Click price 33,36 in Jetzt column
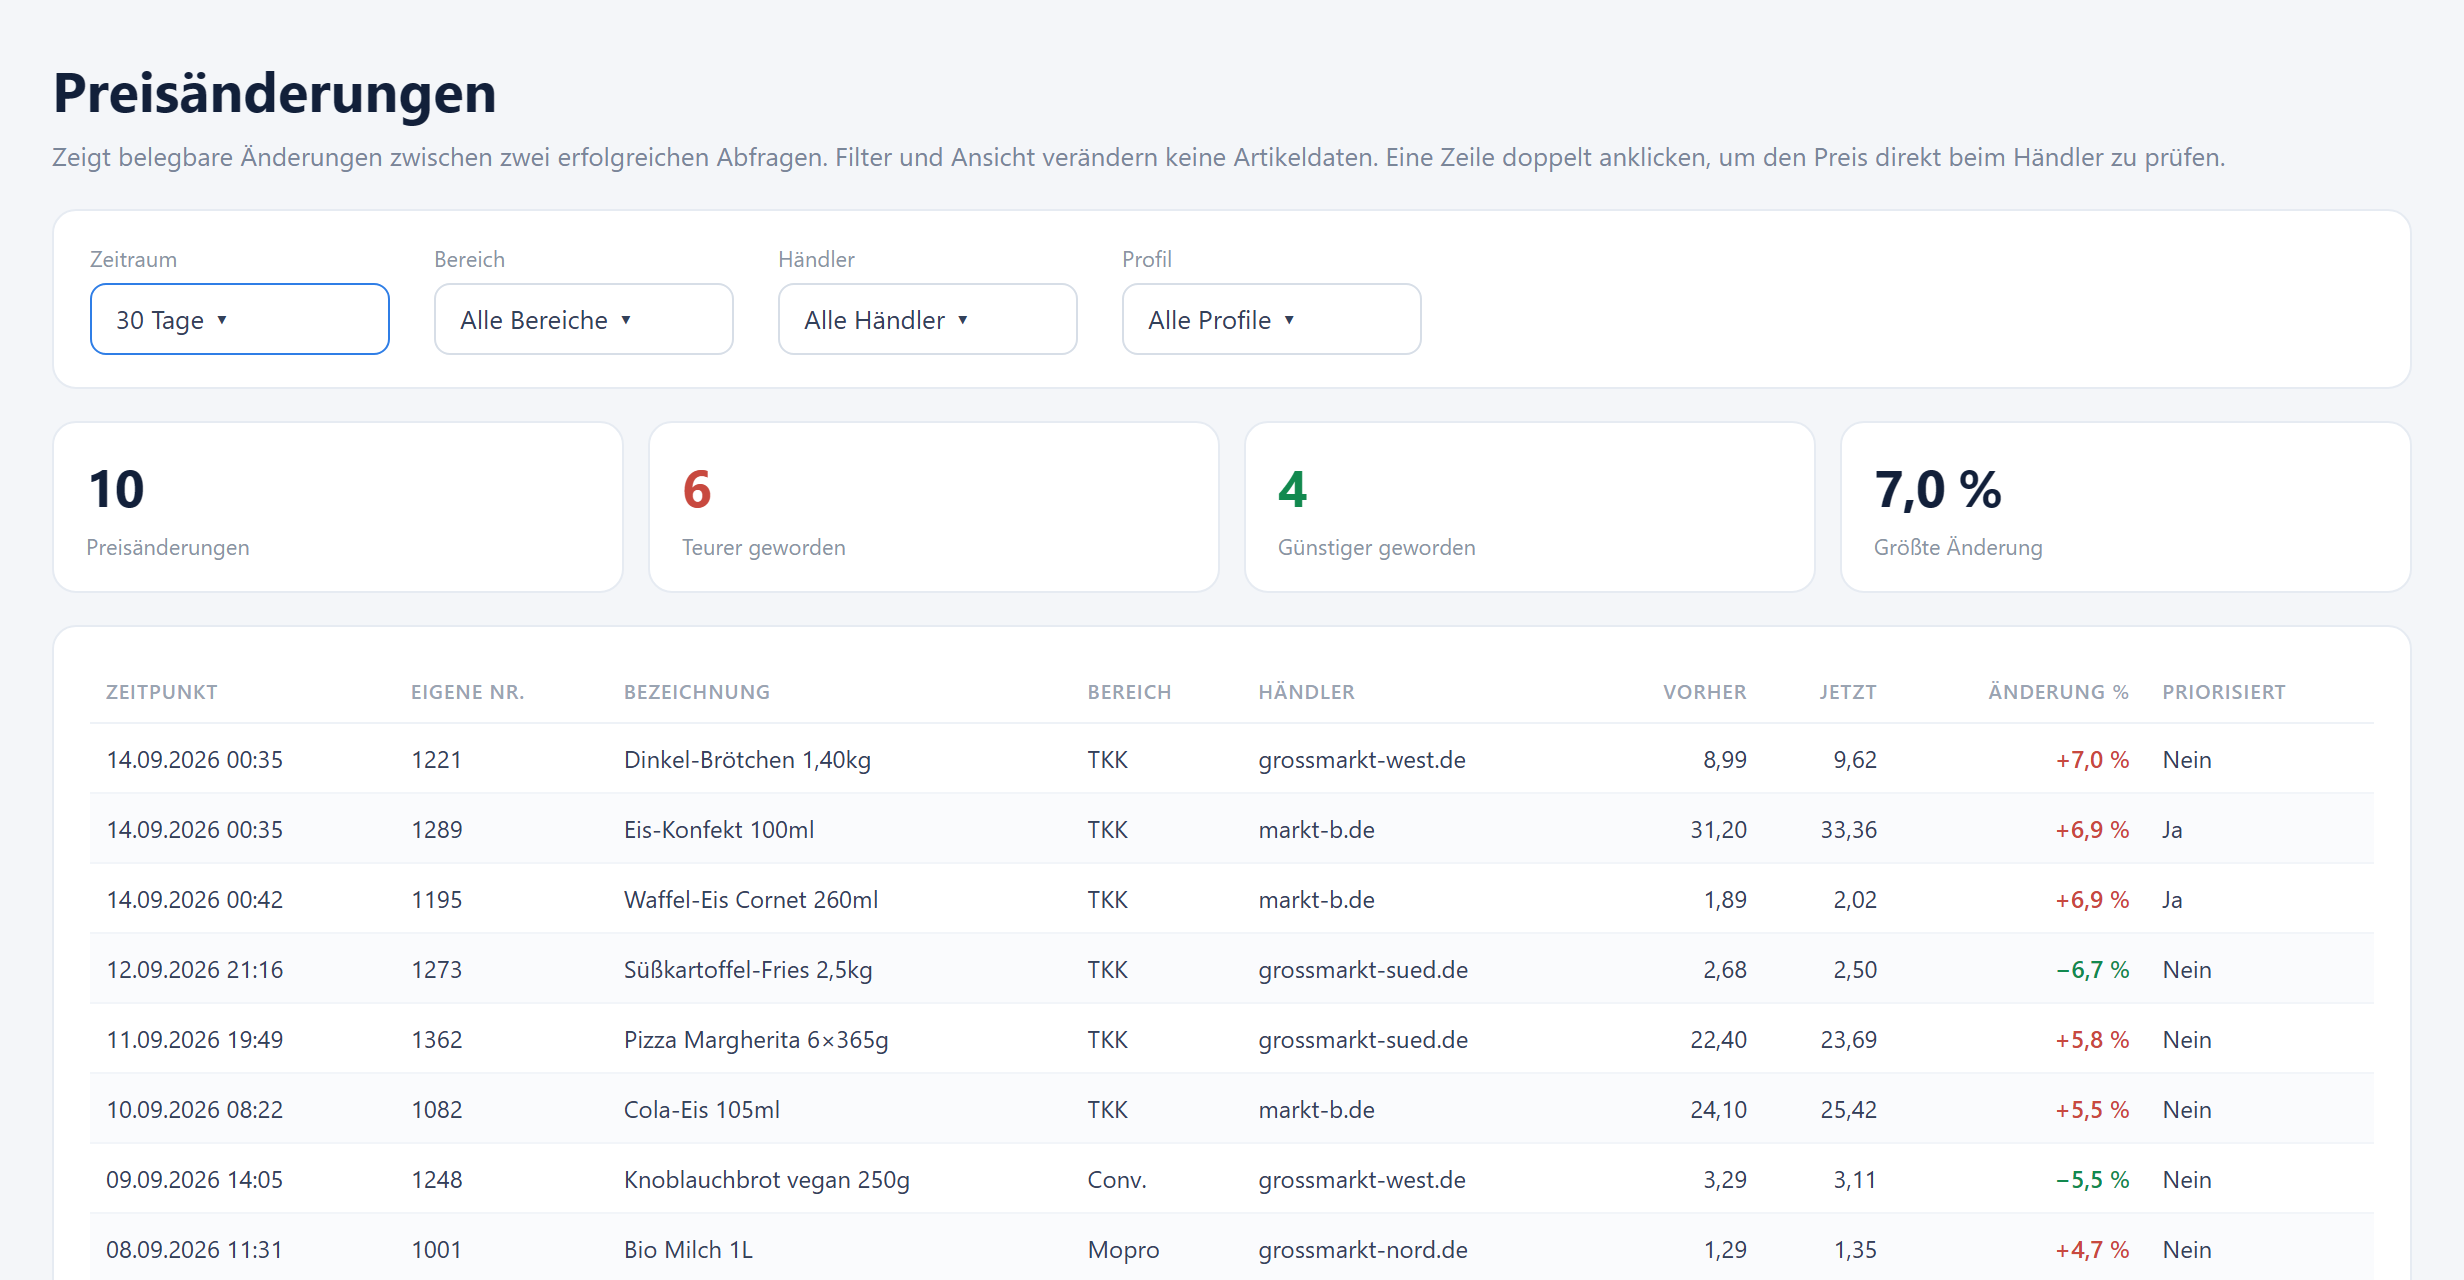 tap(1848, 830)
